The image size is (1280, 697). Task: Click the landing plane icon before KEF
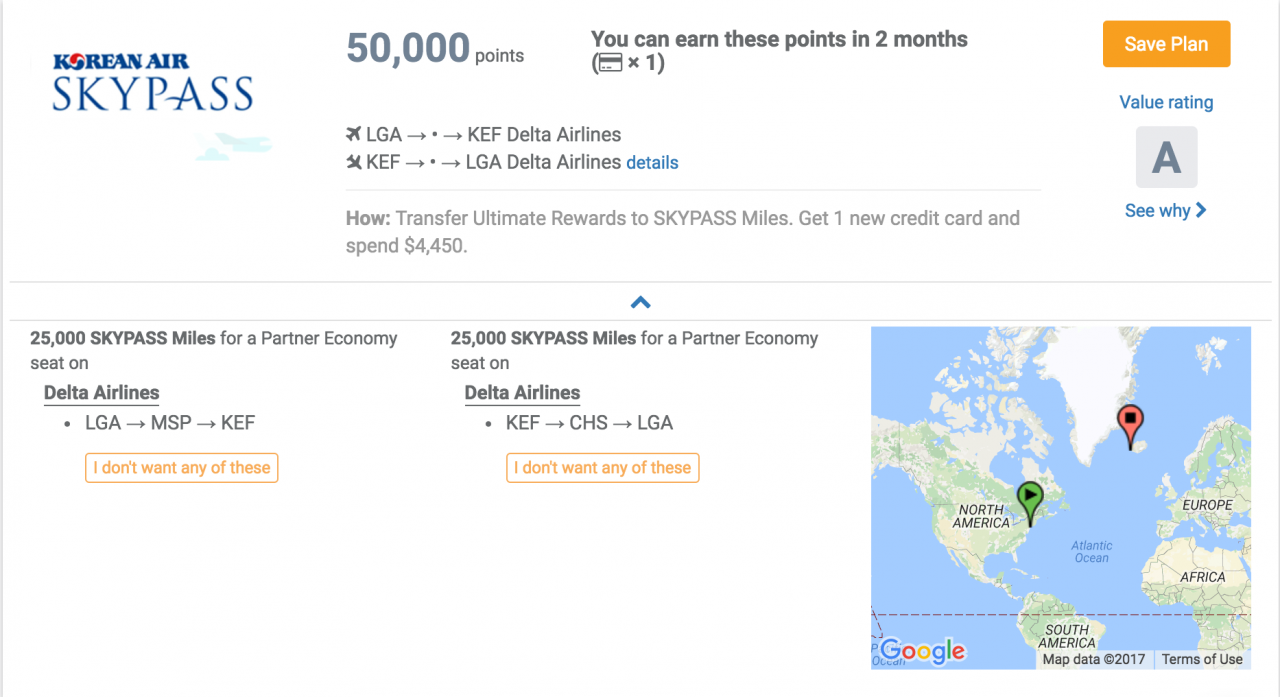(353, 162)
